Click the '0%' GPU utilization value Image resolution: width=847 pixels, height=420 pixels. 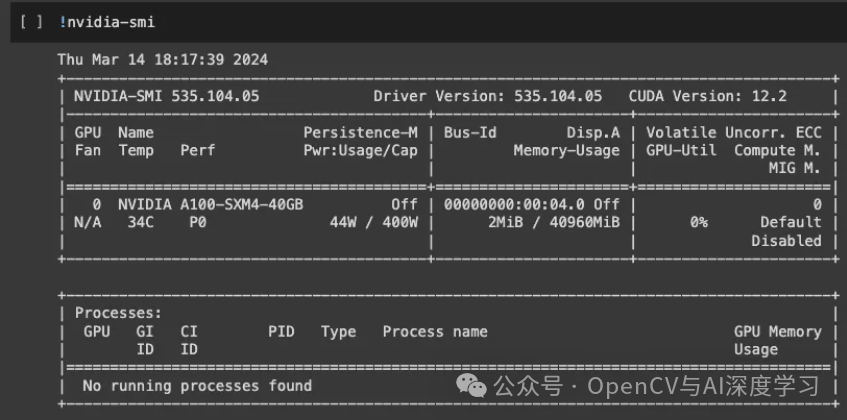(698, 222)
